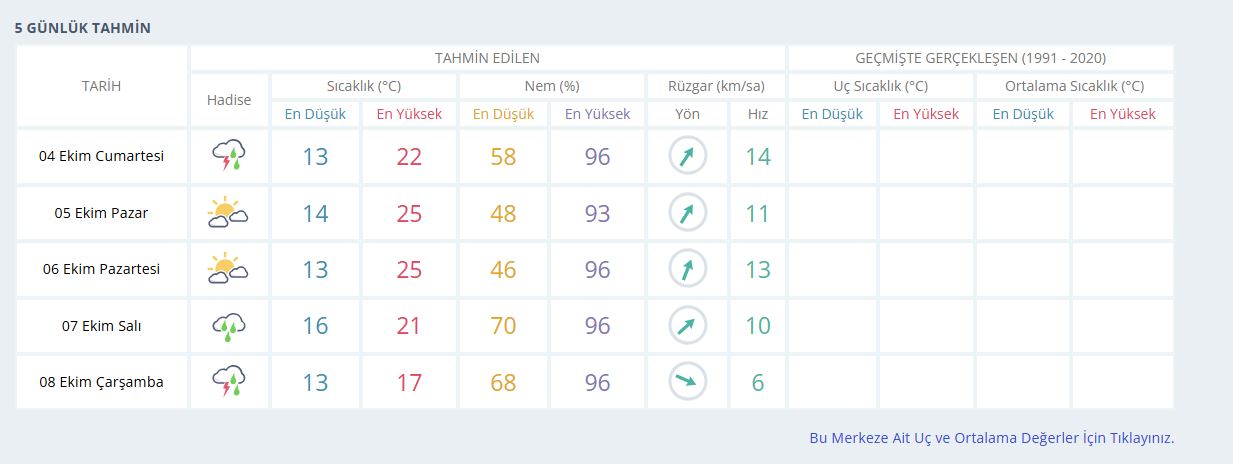
Task: Click the 5 GÜNLÜK TAHMİN heading
Action: [x=83, y=28]
